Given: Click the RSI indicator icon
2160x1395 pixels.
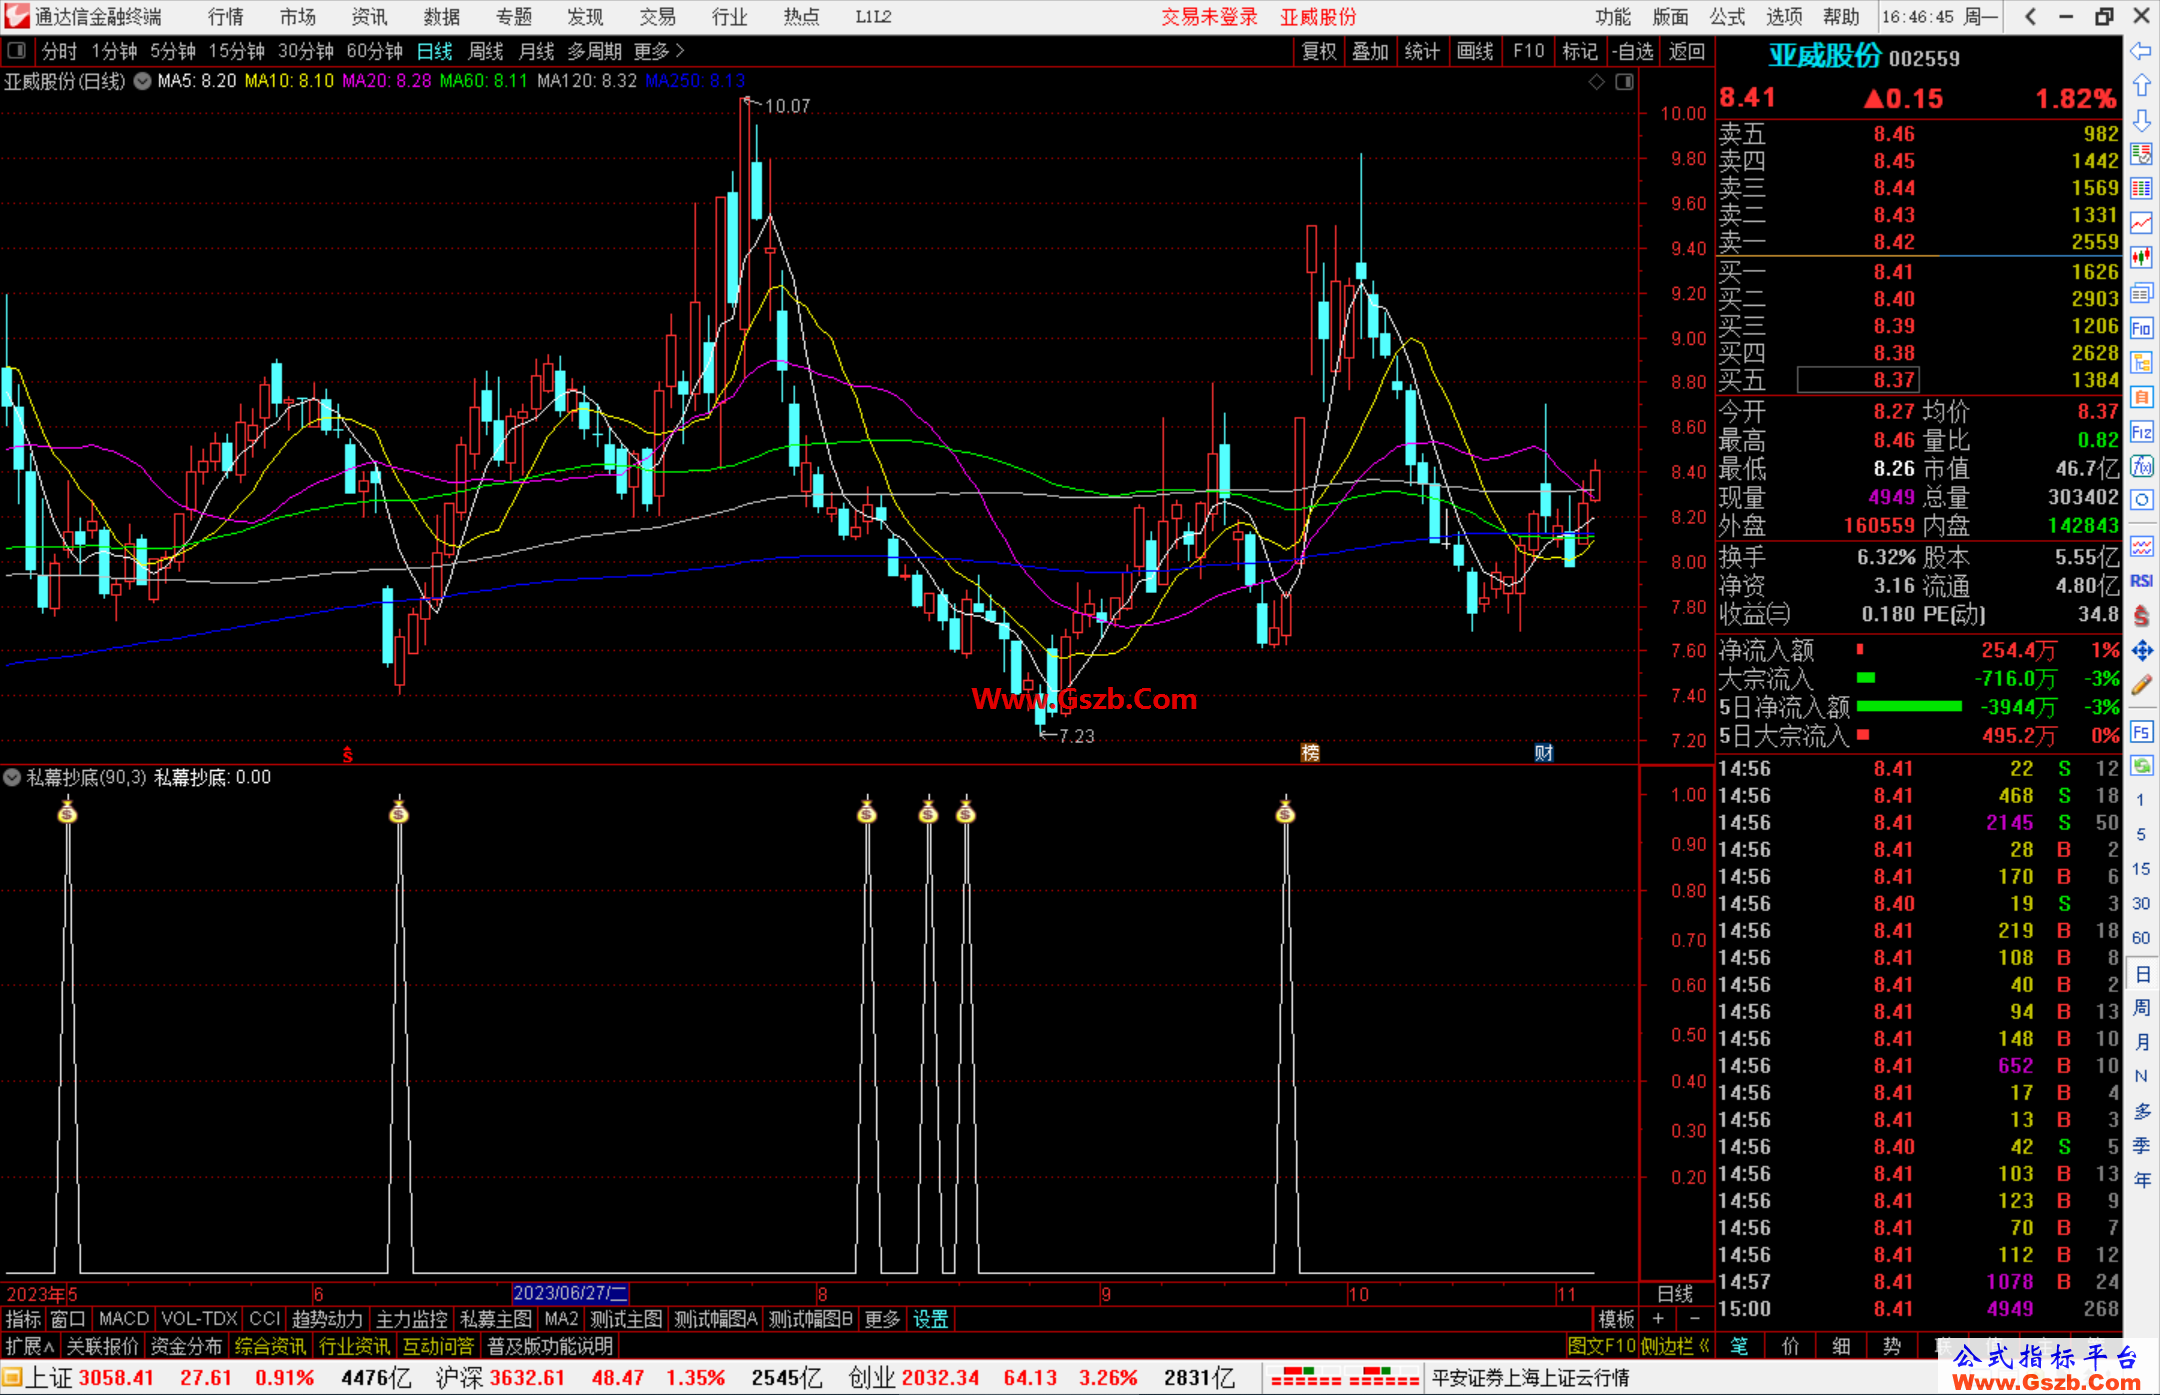Looking at the screenshot, I should pos(2141,581).
